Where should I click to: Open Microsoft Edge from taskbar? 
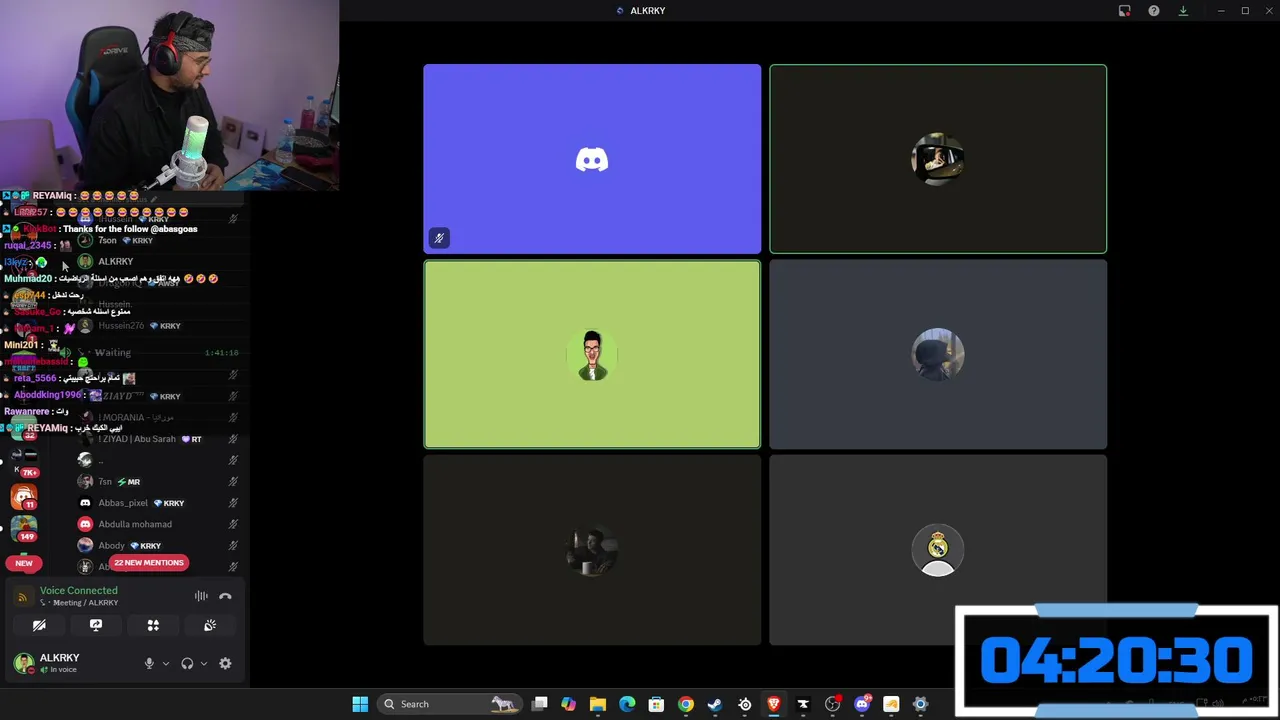[x=627, y=704]
